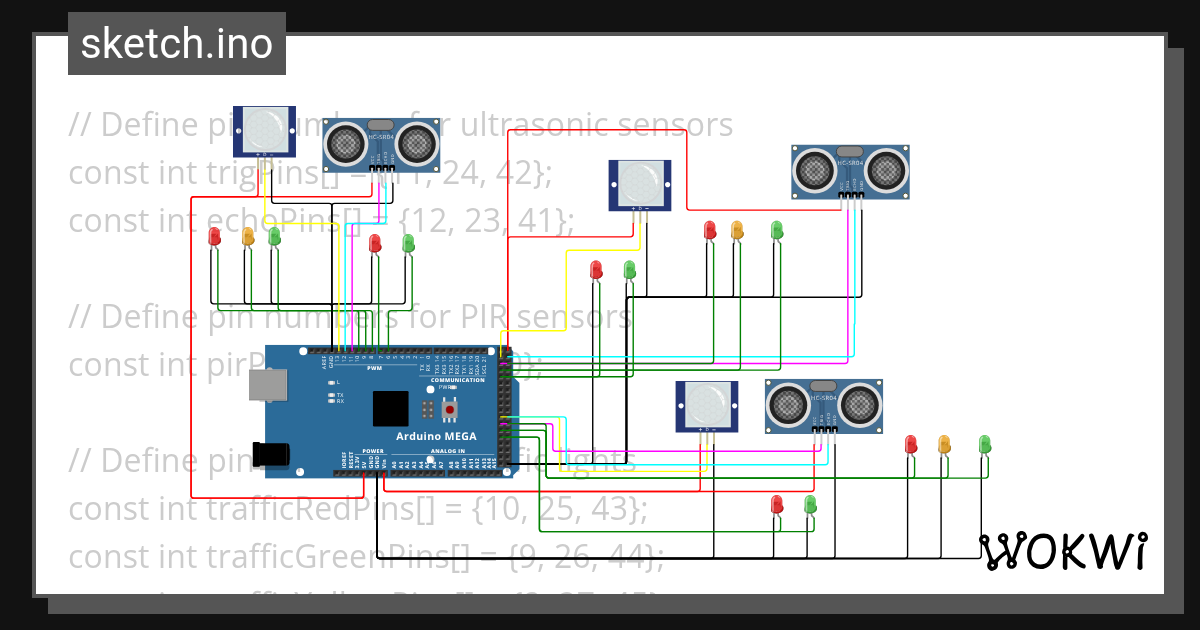Toggle the L built-in LED indicator on the Arduino
Screen dimensions: 1200x630
click(331, 384)
